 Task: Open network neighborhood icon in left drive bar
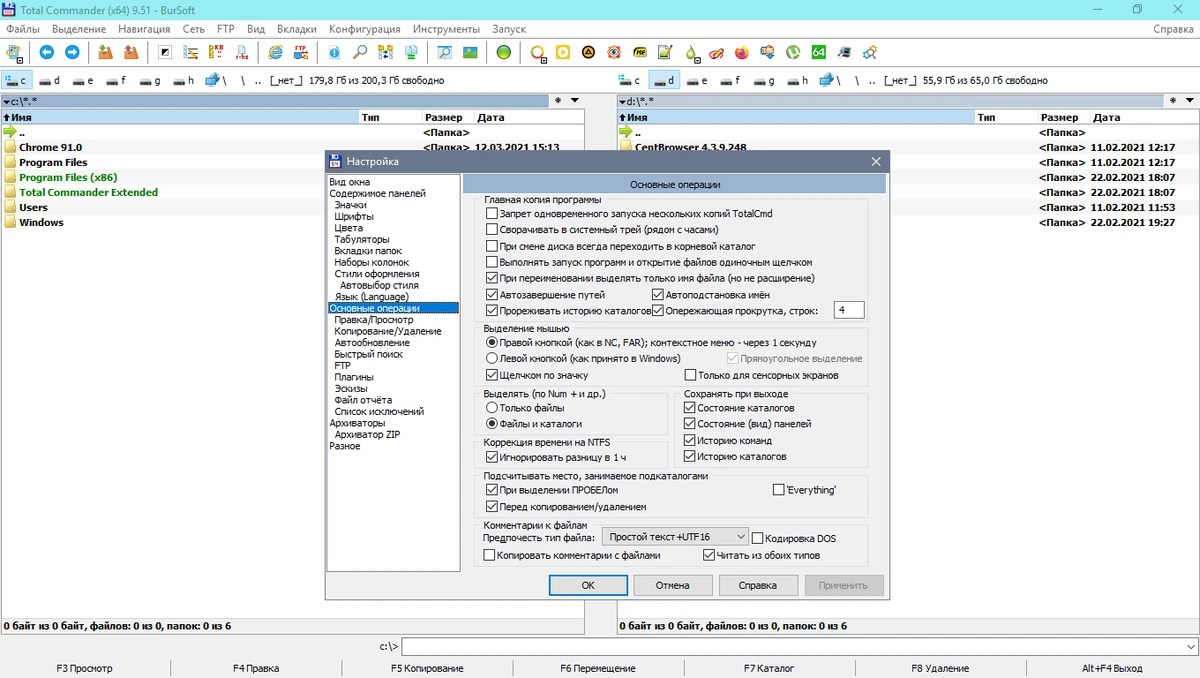217,80
